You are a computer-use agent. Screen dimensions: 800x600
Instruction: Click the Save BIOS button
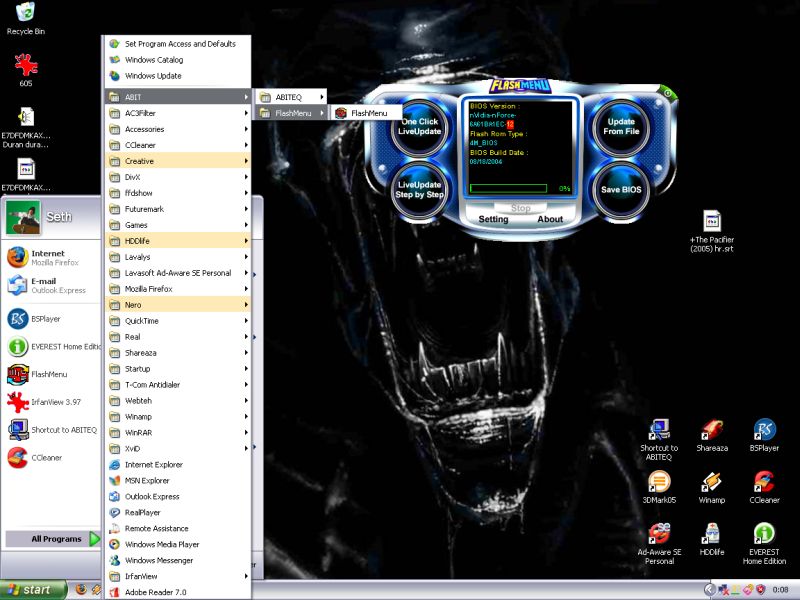pos(621,189)
